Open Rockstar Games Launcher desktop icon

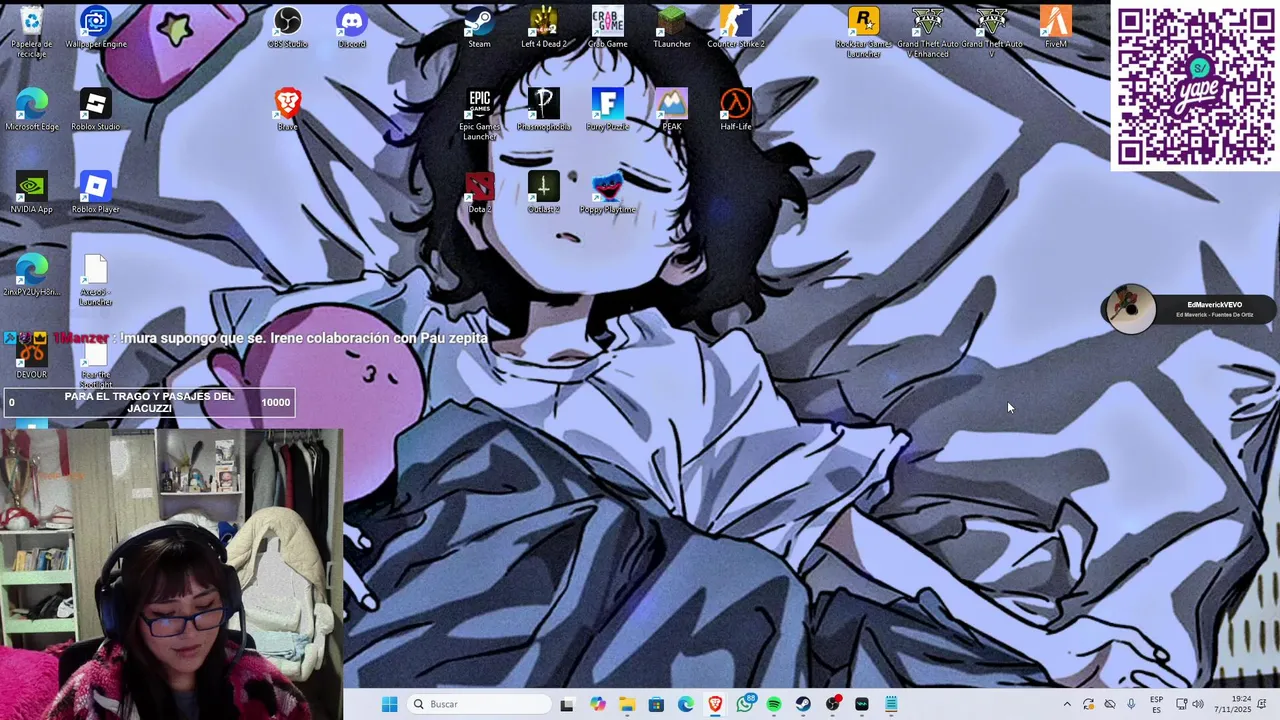point(863,32)
